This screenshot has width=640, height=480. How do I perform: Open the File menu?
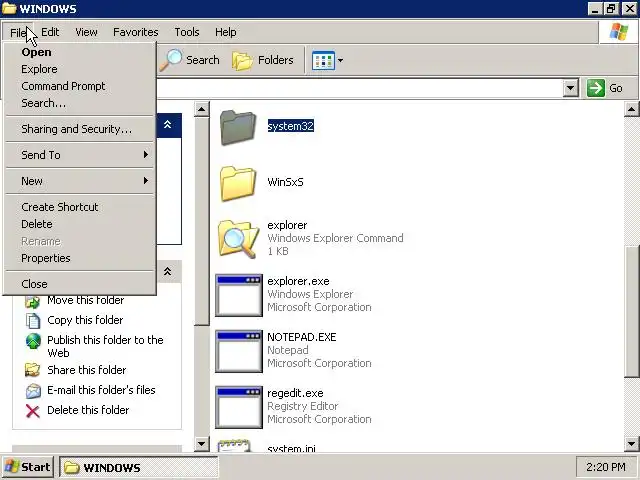18,32
